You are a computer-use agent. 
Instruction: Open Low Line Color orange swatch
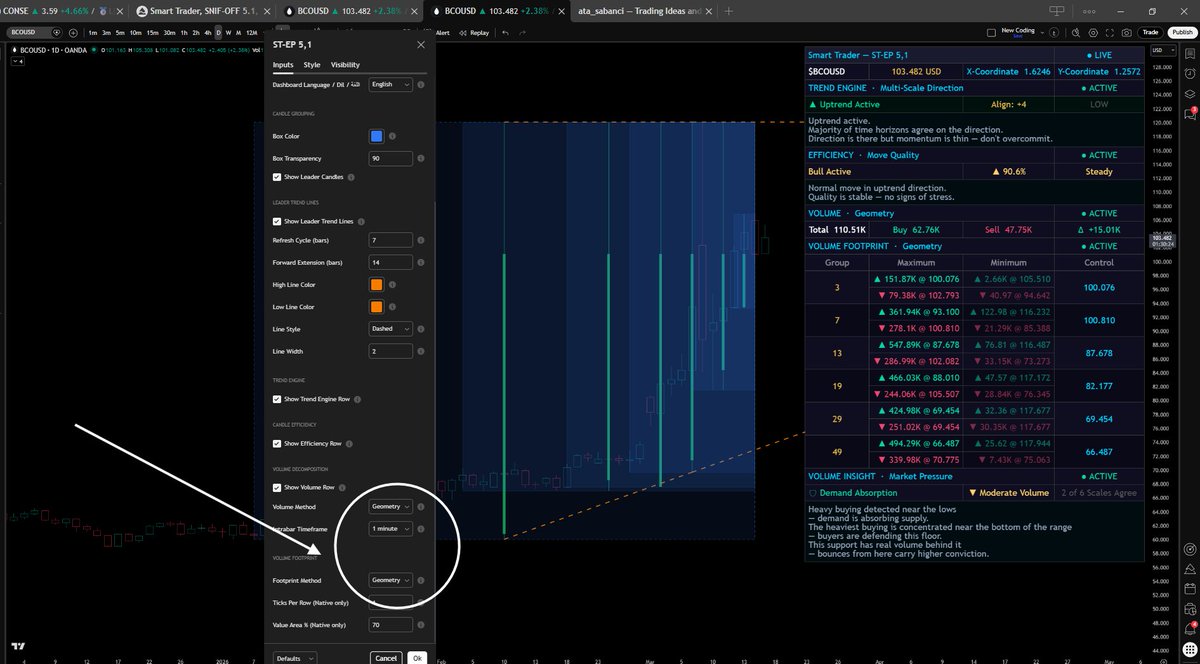click(377, 307)
